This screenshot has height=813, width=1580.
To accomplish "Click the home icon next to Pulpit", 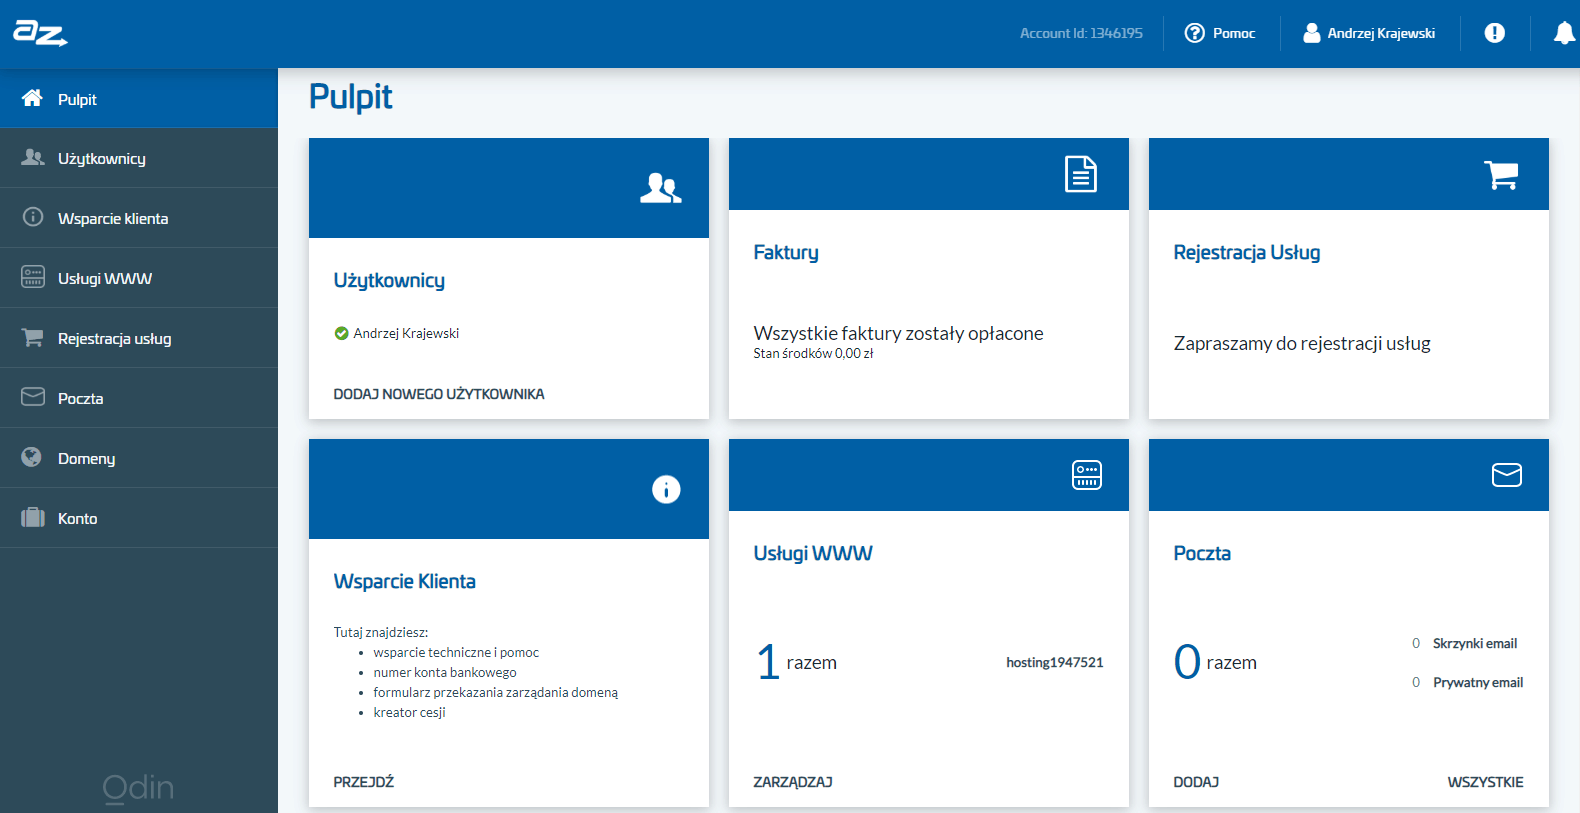I will tap(32, 97).
